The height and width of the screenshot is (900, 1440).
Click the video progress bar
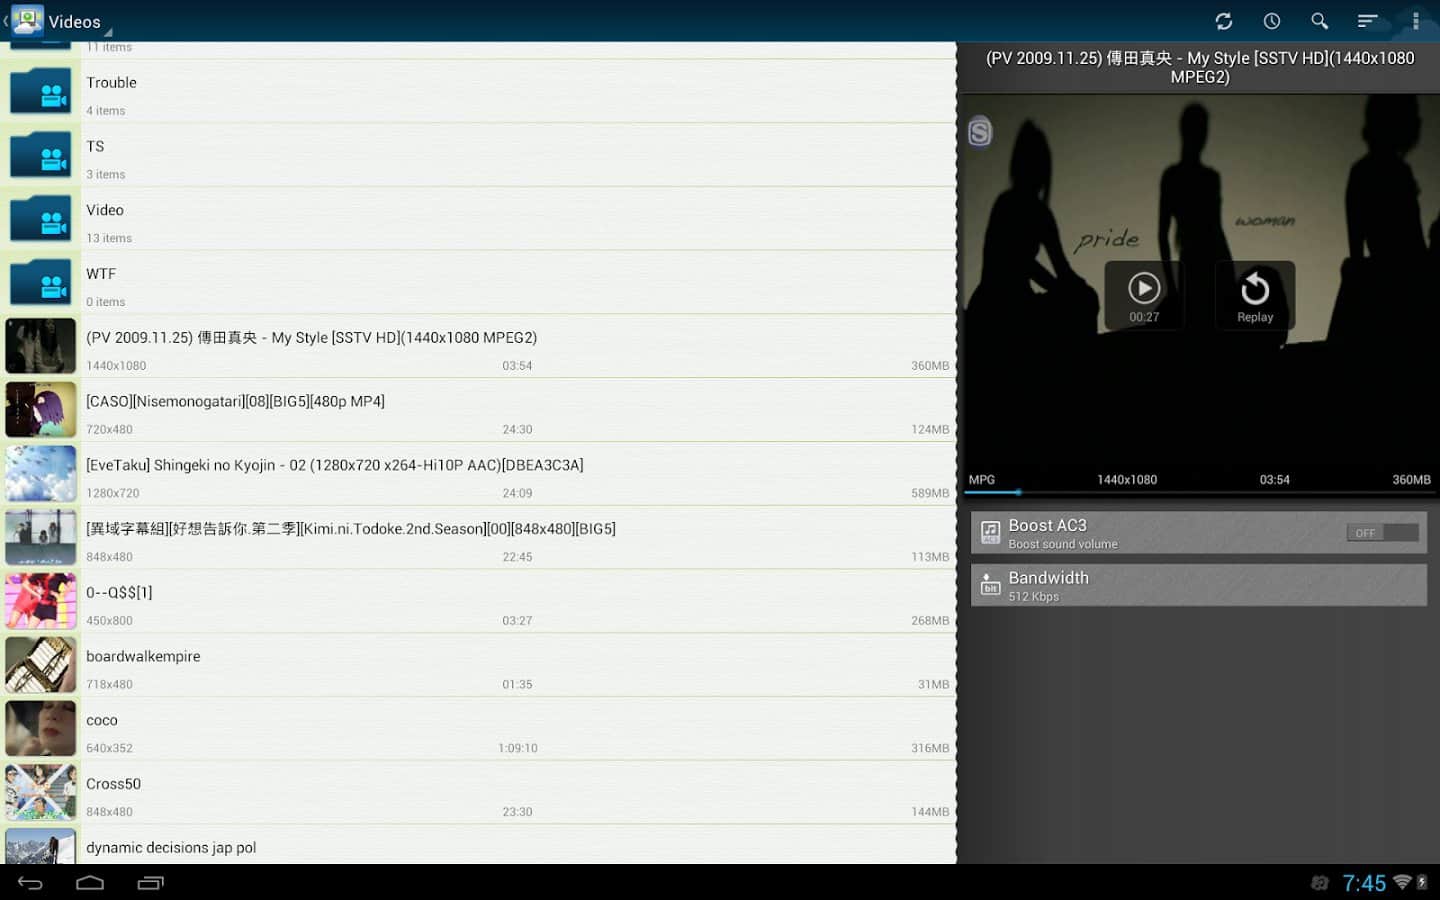click(1198, 493)
